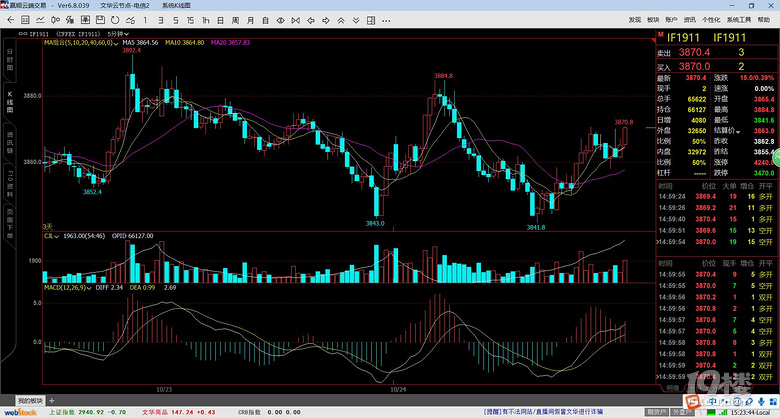Viewport: 780px width, 418px height.
Task: Click the 持仓 66127 value
Action: click(696, 109)
